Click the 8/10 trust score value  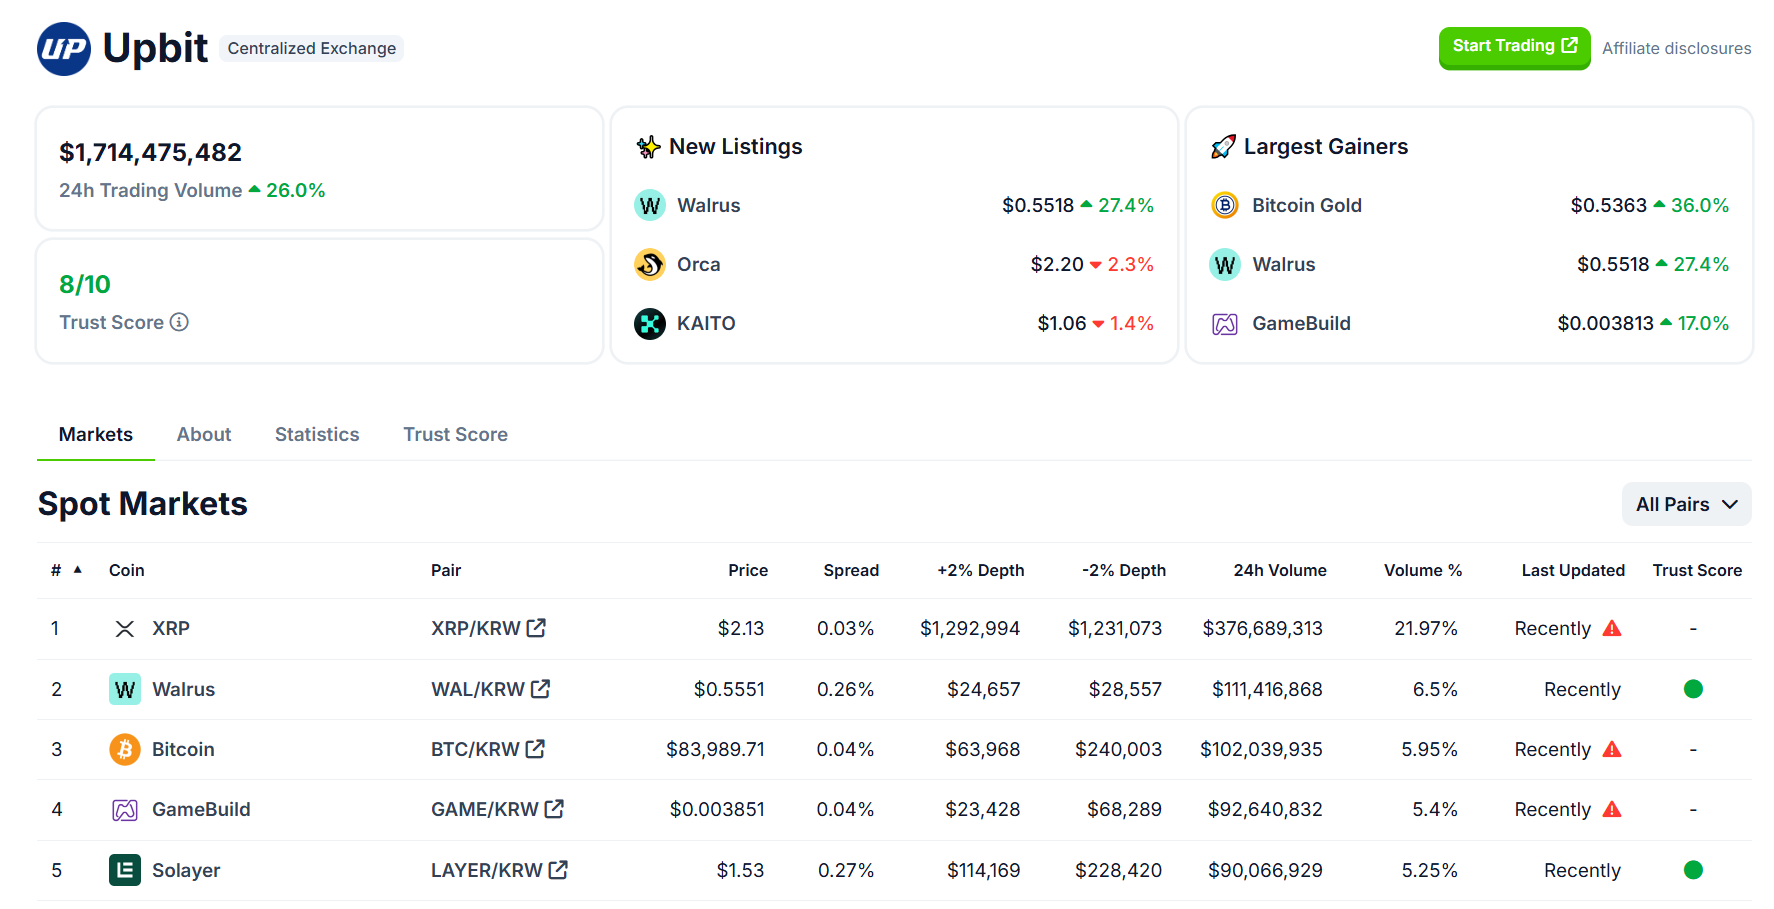click(x=85, y=284)
